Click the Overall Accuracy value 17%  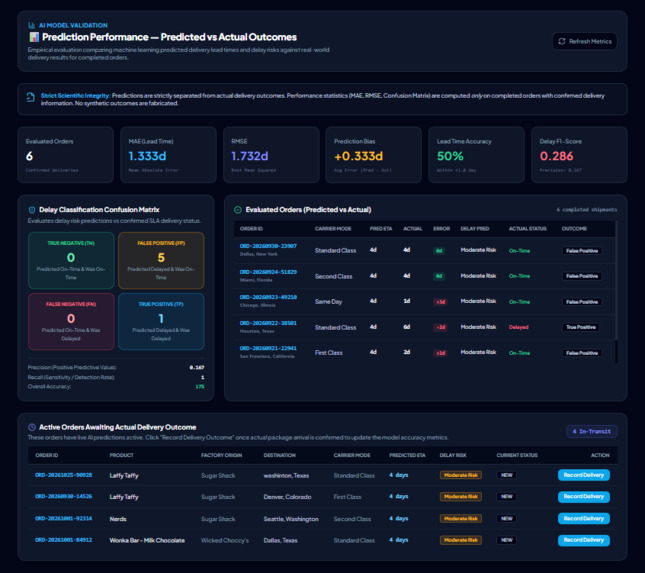(x=200, y=387)
